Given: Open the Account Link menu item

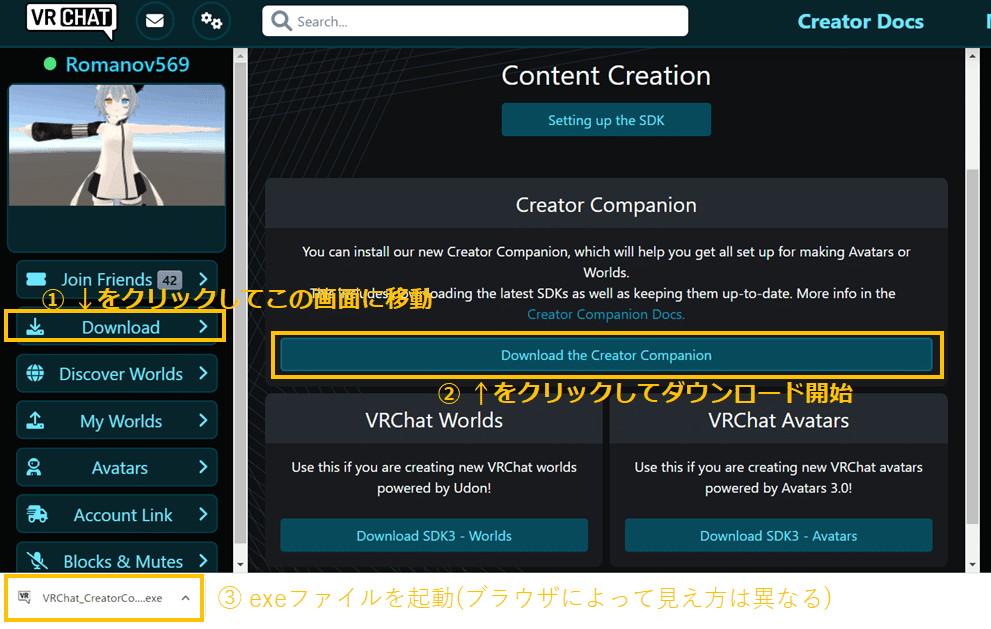Looking at the screenshot, I should 117,514.
